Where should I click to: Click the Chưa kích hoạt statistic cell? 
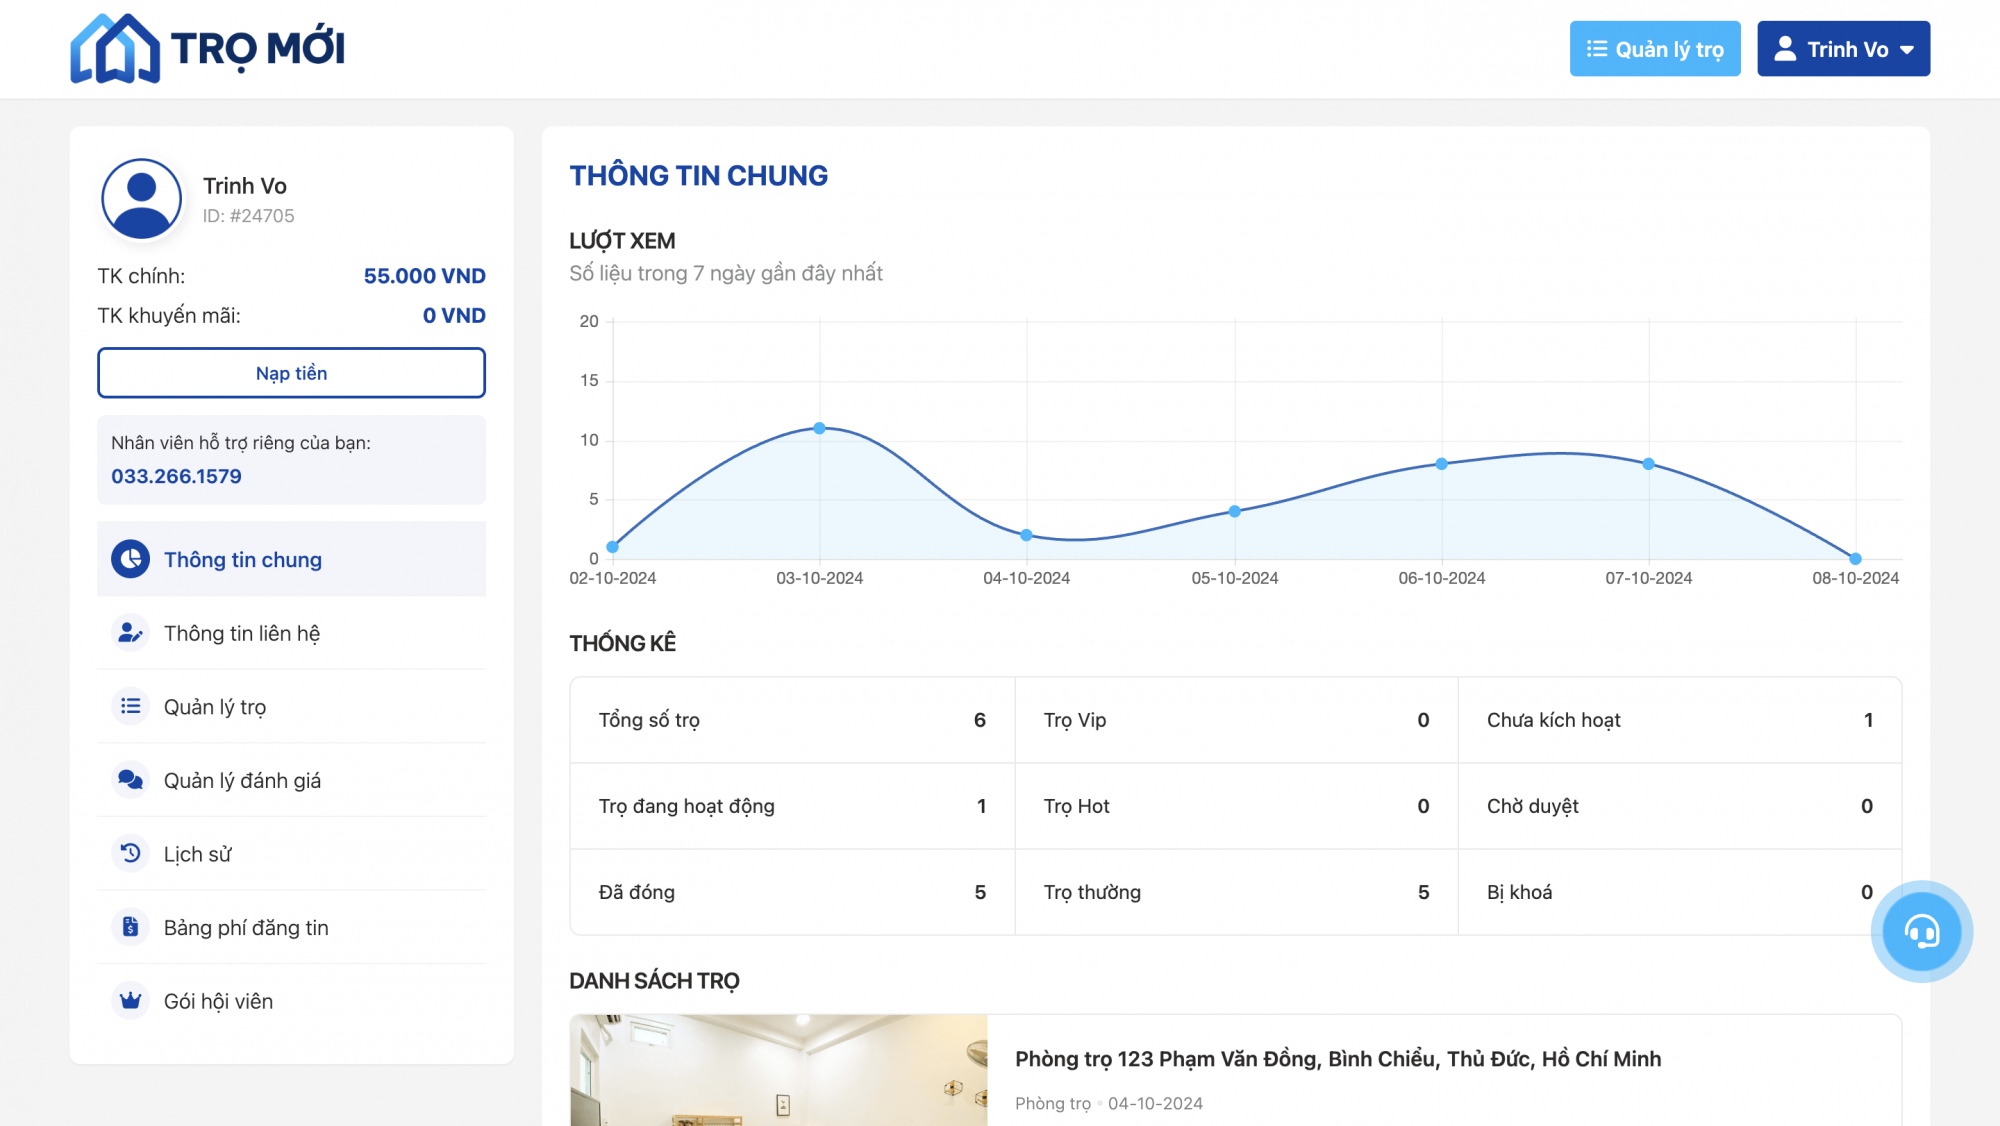[x=1680, y=720]
